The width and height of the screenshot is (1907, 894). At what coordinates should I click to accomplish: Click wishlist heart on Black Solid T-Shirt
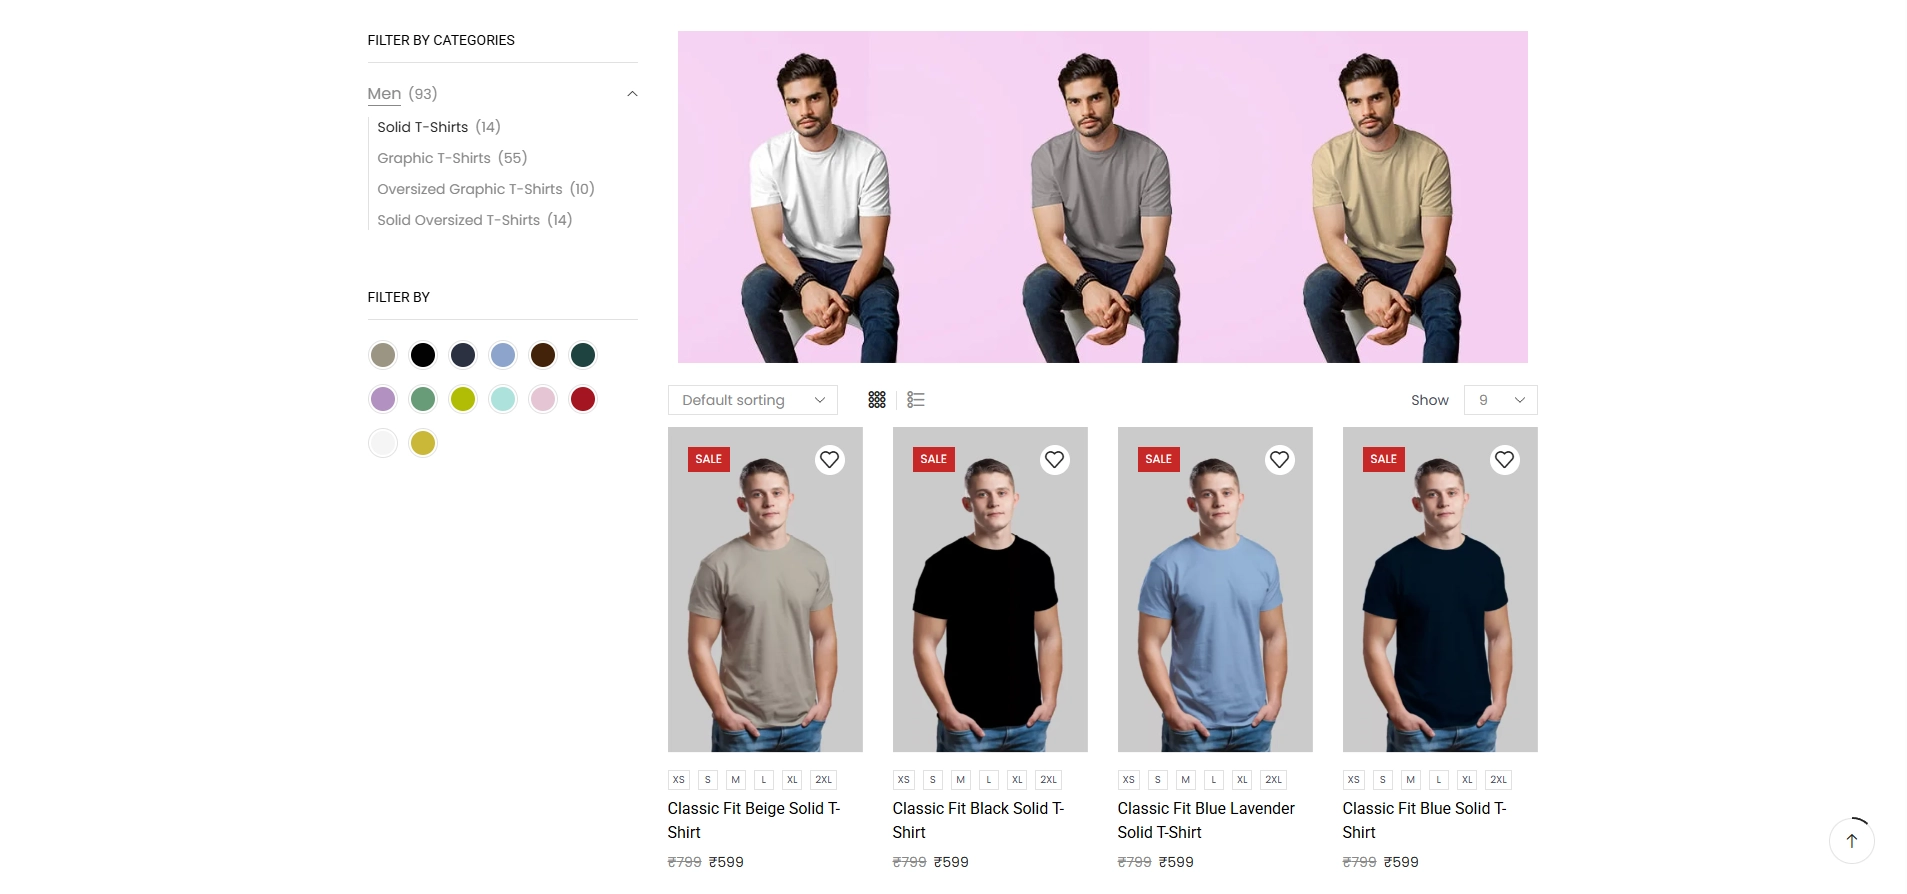(x=1054, y=460)
